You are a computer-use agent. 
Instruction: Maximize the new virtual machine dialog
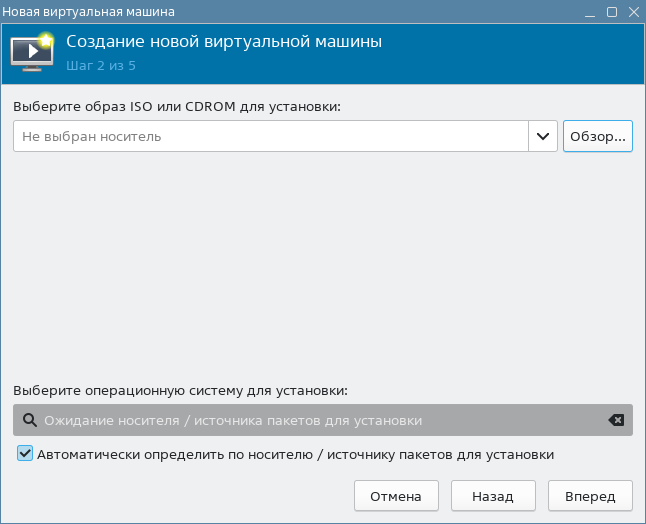pyautogui.click(x=612, y=12)
